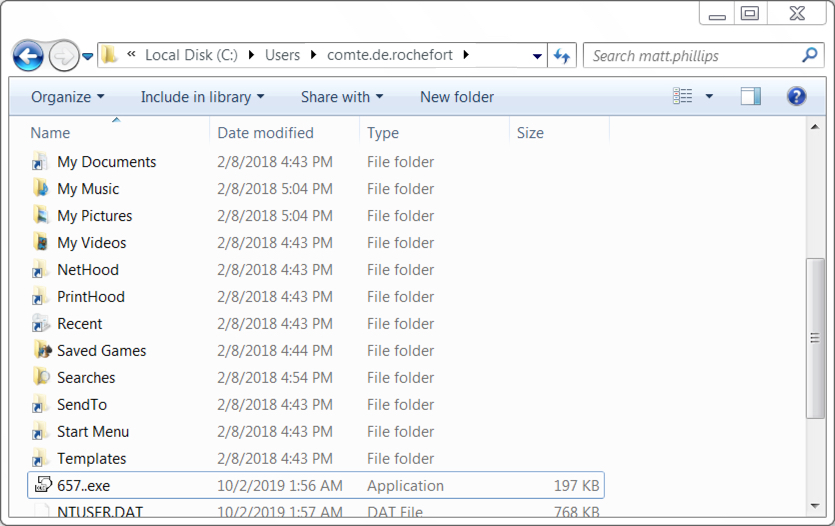Click the folder icon in address bar
This screenshot has height=526, width=835.
coord(109,54)
